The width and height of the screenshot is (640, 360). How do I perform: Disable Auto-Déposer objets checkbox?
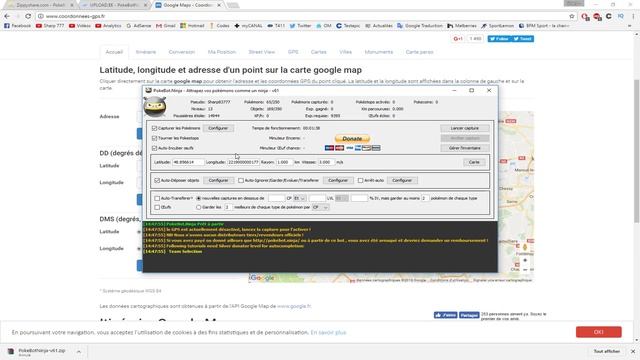tap(157, 180)
